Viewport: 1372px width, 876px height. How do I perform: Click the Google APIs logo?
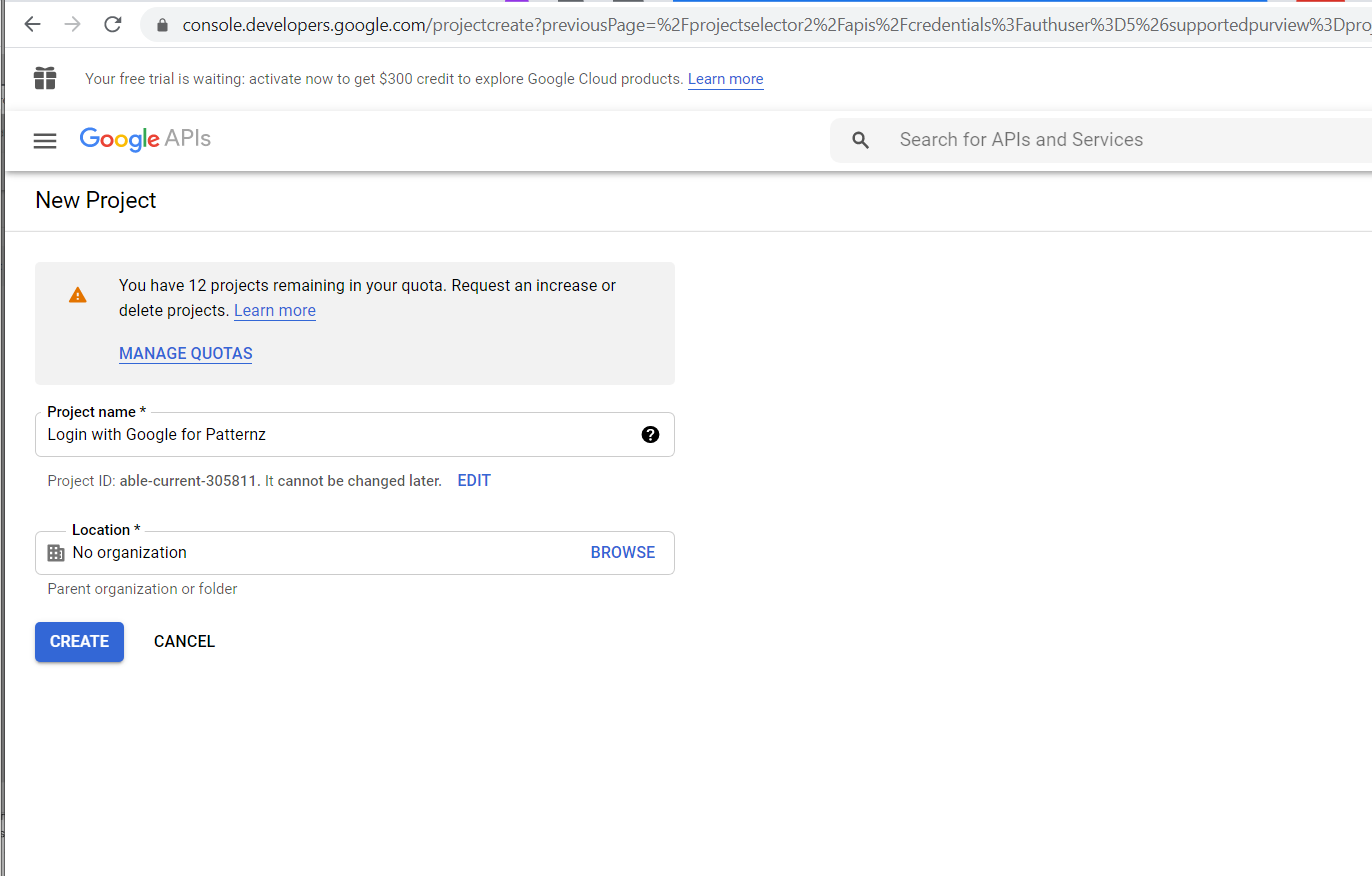(145, 139)
